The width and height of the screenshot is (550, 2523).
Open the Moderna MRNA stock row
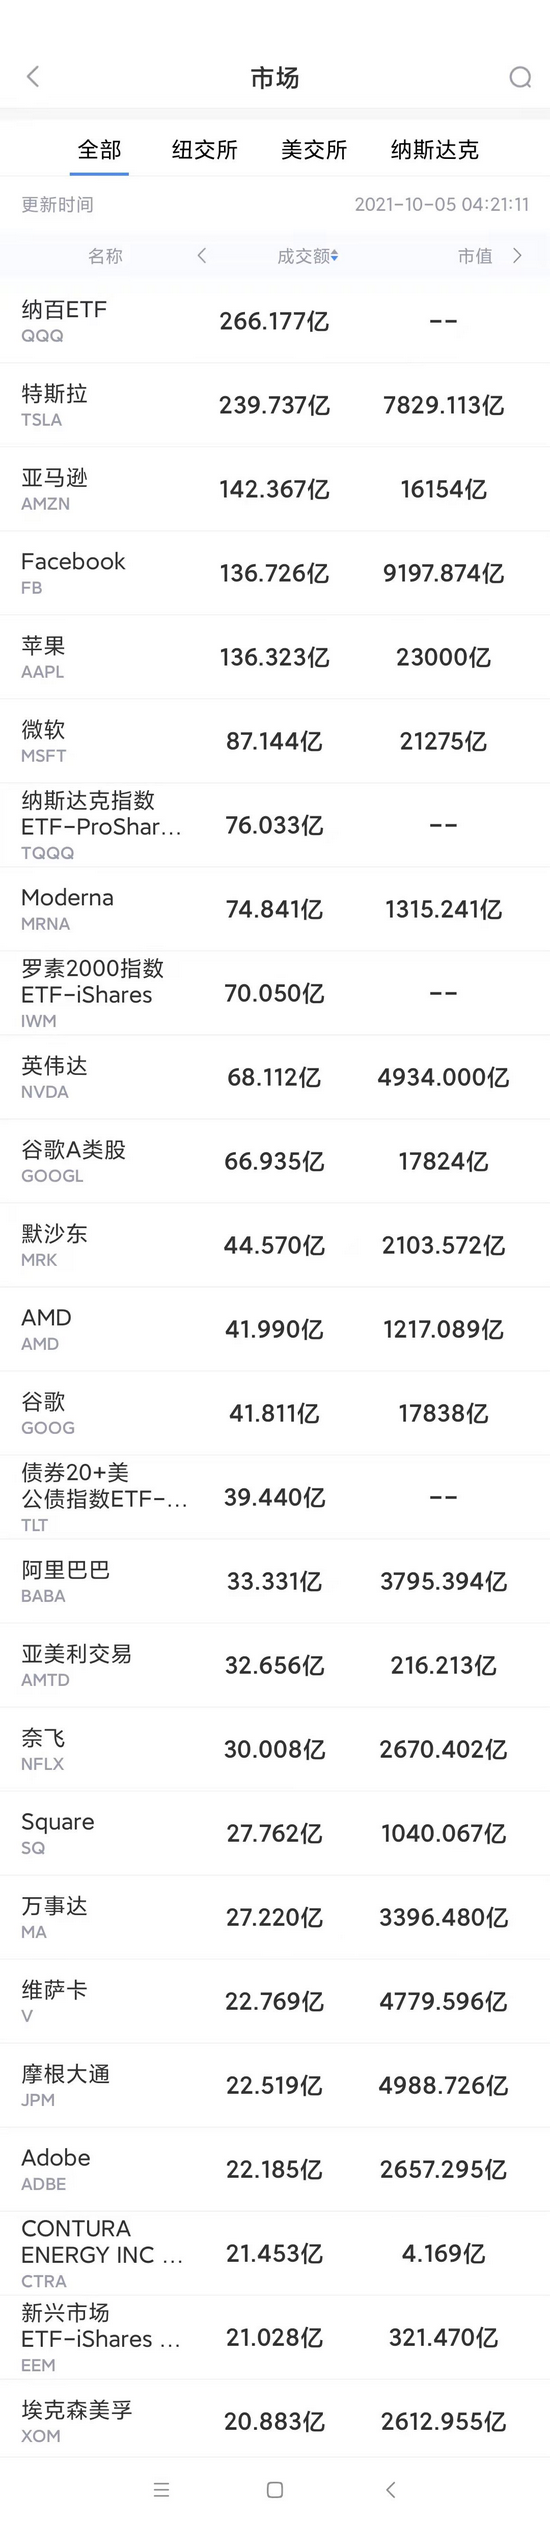pyautogui.click(x=275, y=909)
